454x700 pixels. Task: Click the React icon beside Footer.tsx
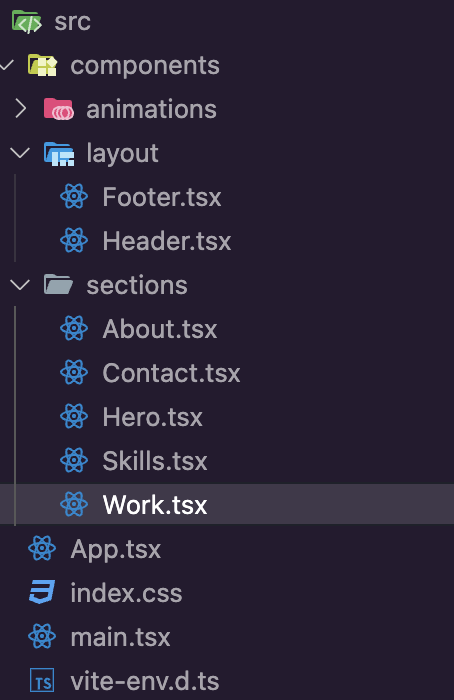click(74, 196)
